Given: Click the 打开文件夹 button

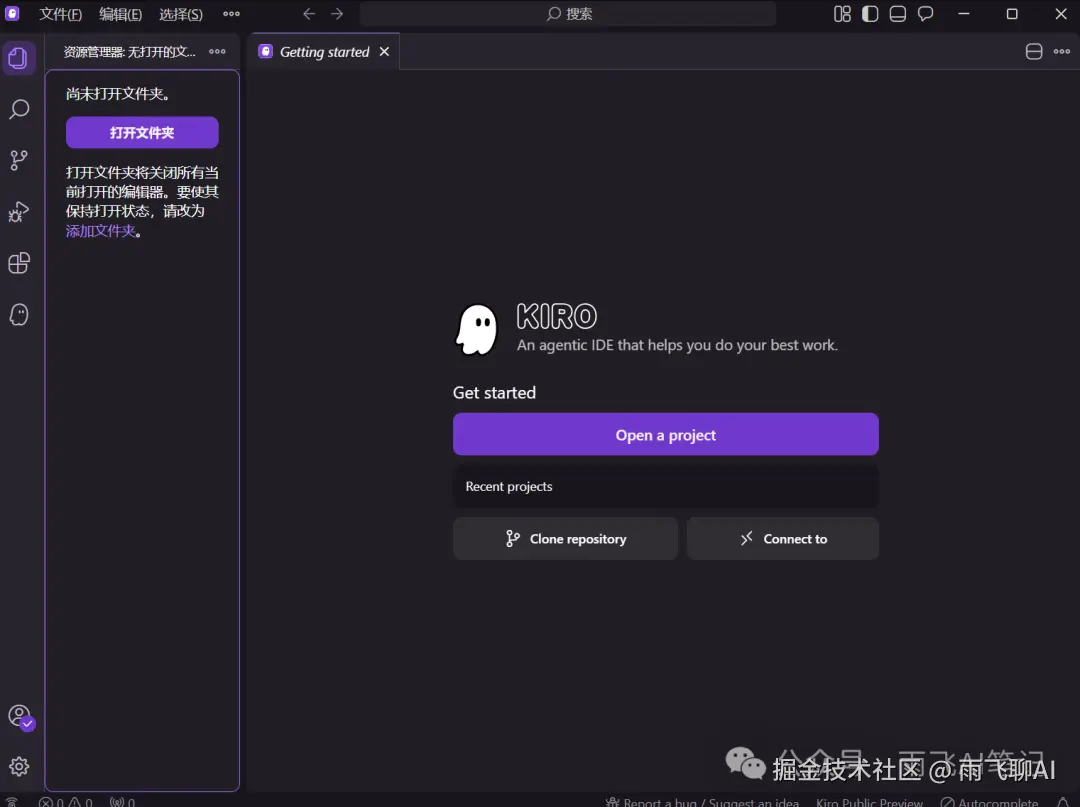Looking at the screenshot, I should coord(142,132).
